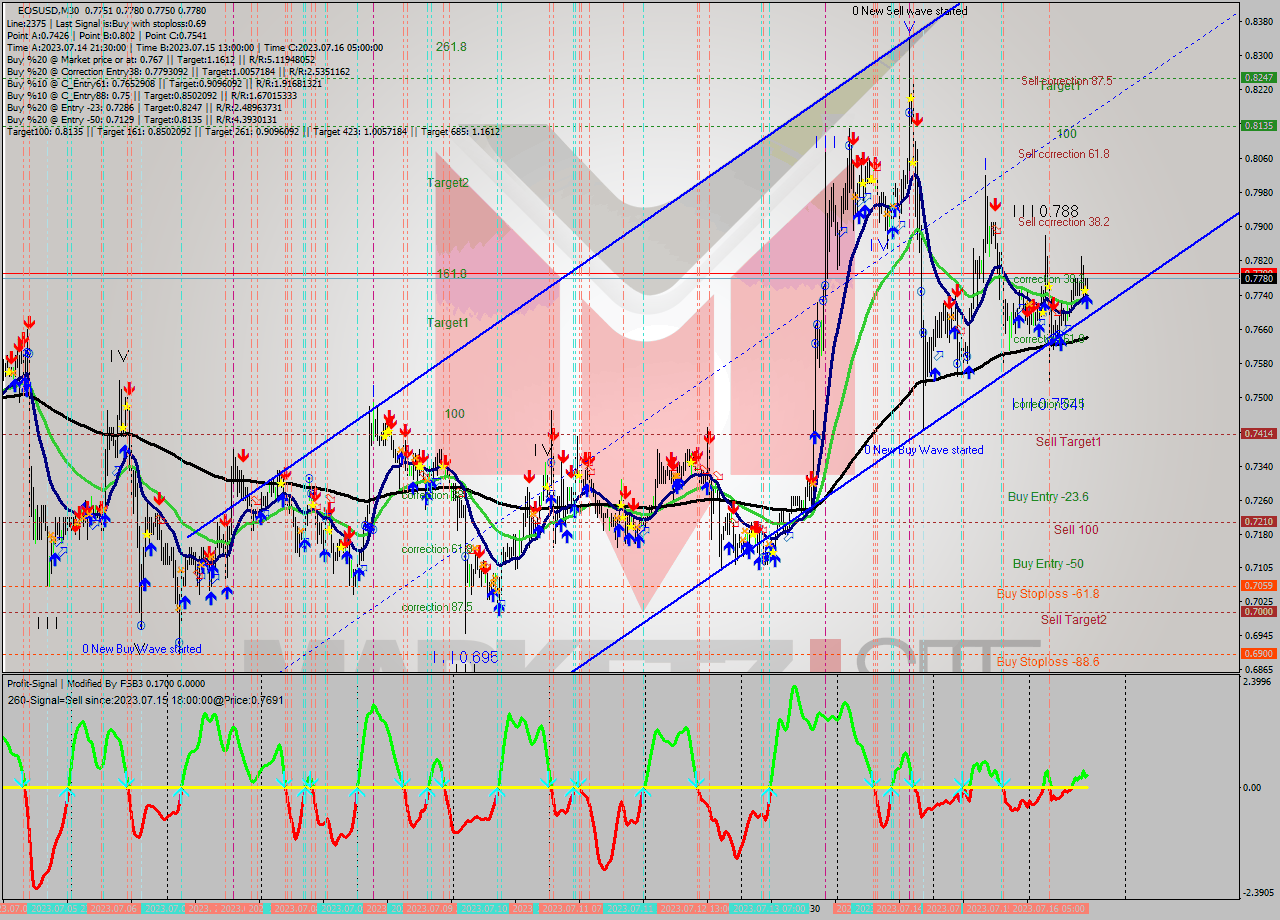This screenshot has width=1280, height=920.
Task: Click the orange 0.7059 price tag
Action: coord(1257,585)
